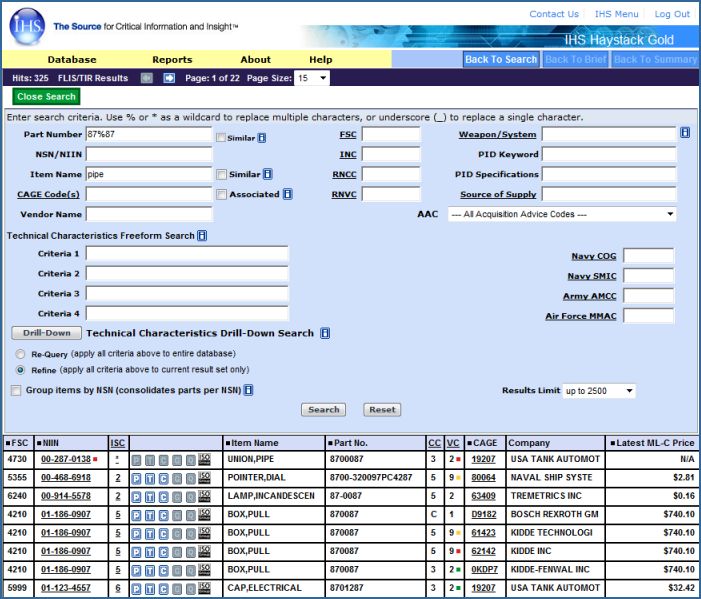Viewport: 701px width, 599px height.
Task: Open P icon in LAMP,INCANDESCEN row
Action: [x=136, y=497]
